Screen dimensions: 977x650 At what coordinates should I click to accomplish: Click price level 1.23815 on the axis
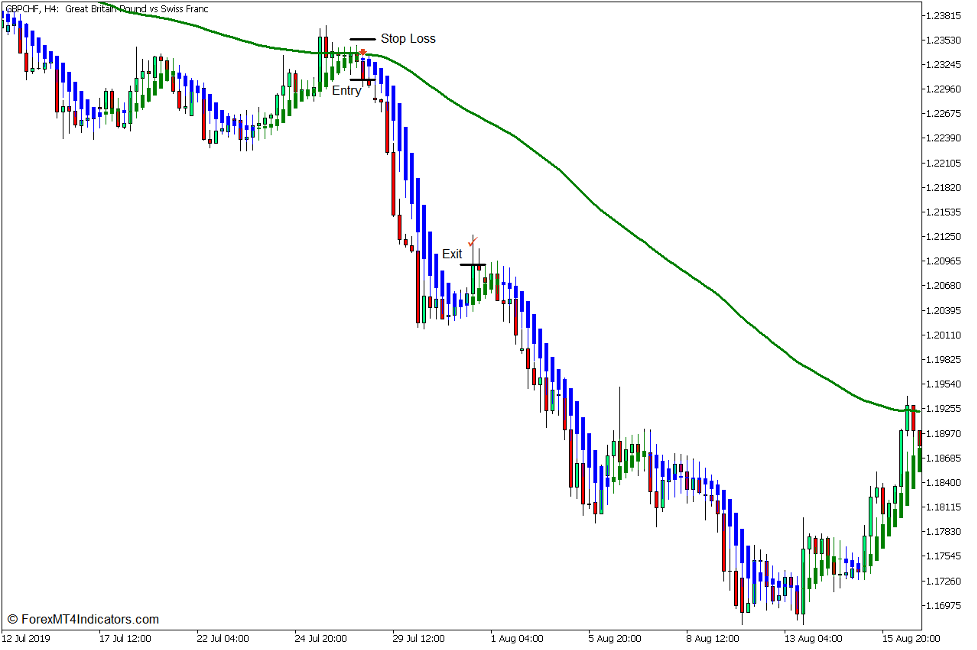(943, 16)
